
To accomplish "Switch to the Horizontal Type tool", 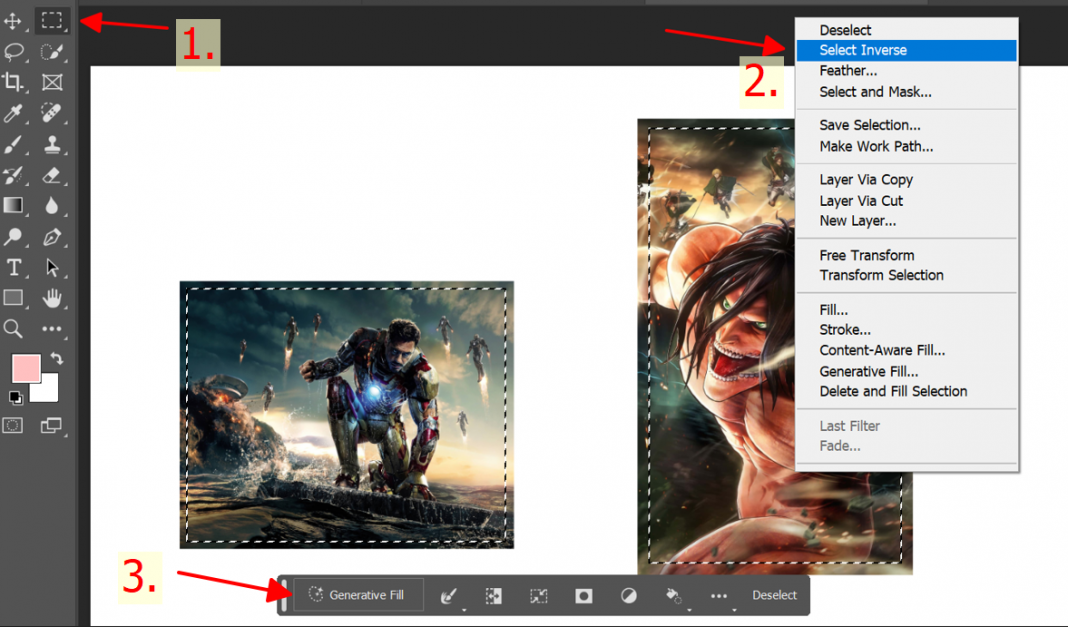I will 14,267.
